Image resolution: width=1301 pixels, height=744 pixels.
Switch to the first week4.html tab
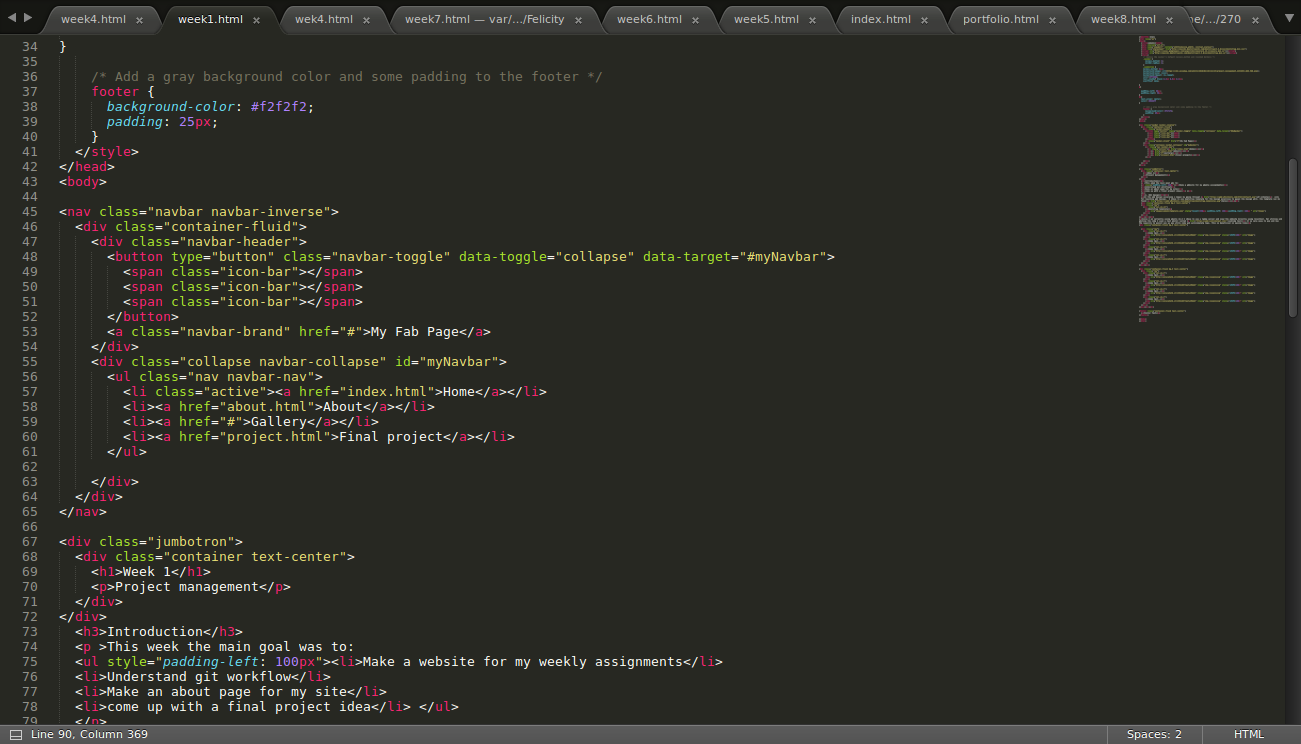93,19
